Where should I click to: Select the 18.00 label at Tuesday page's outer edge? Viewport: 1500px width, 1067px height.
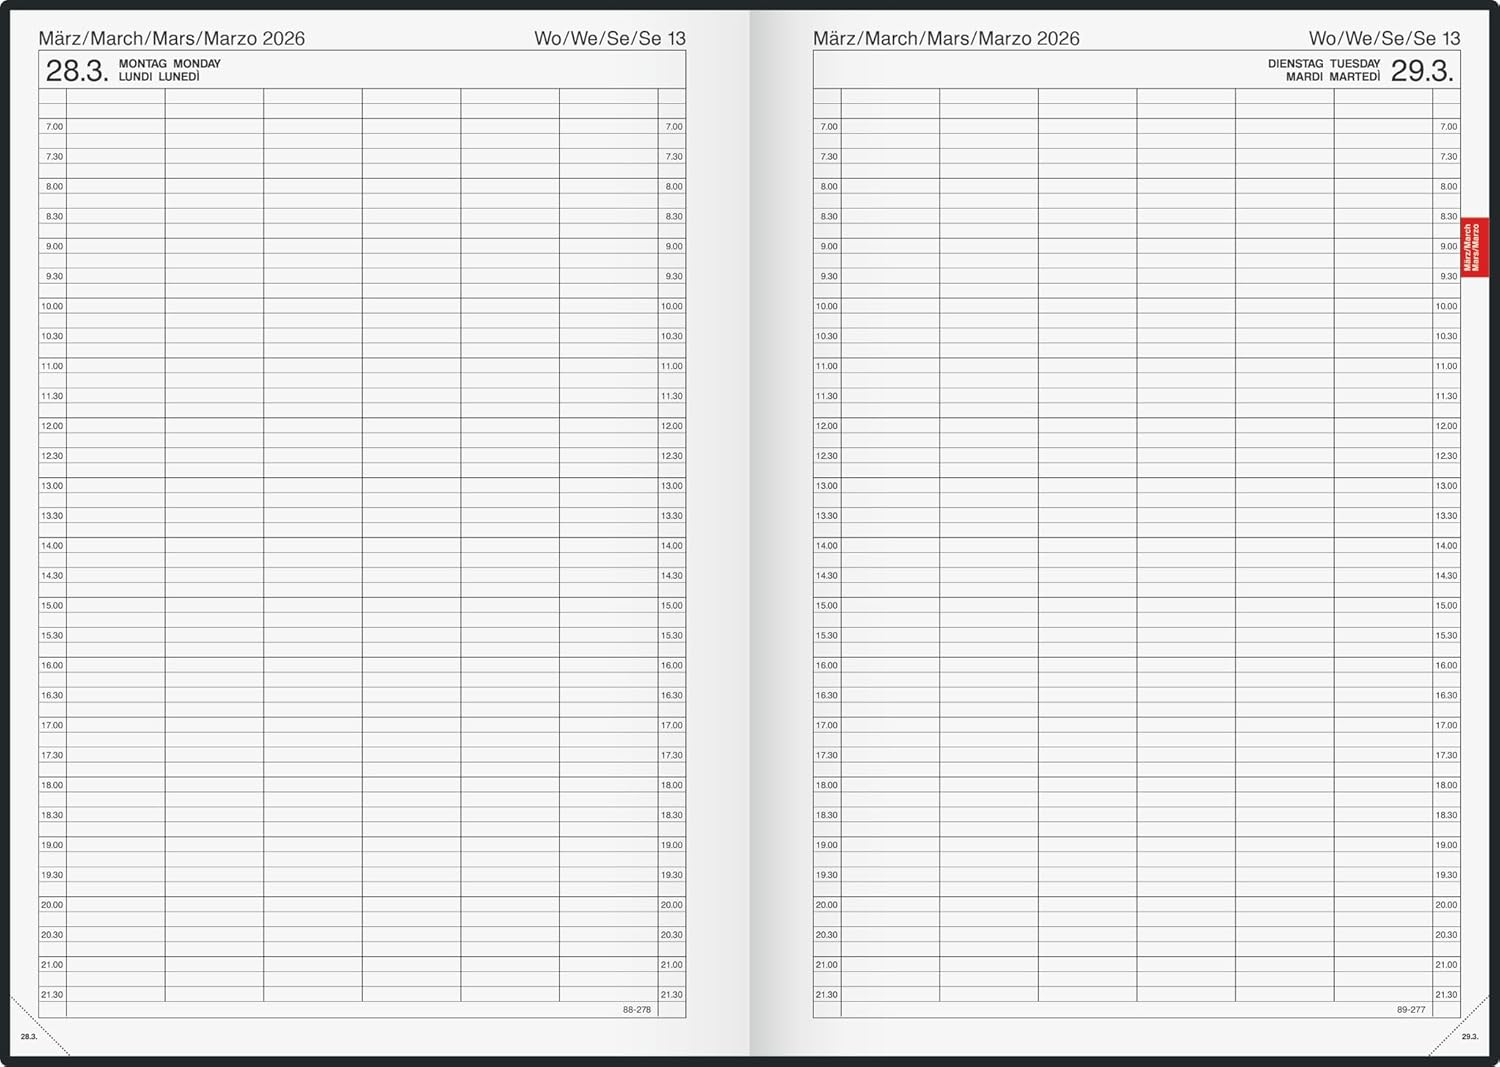pos(1446,785)
